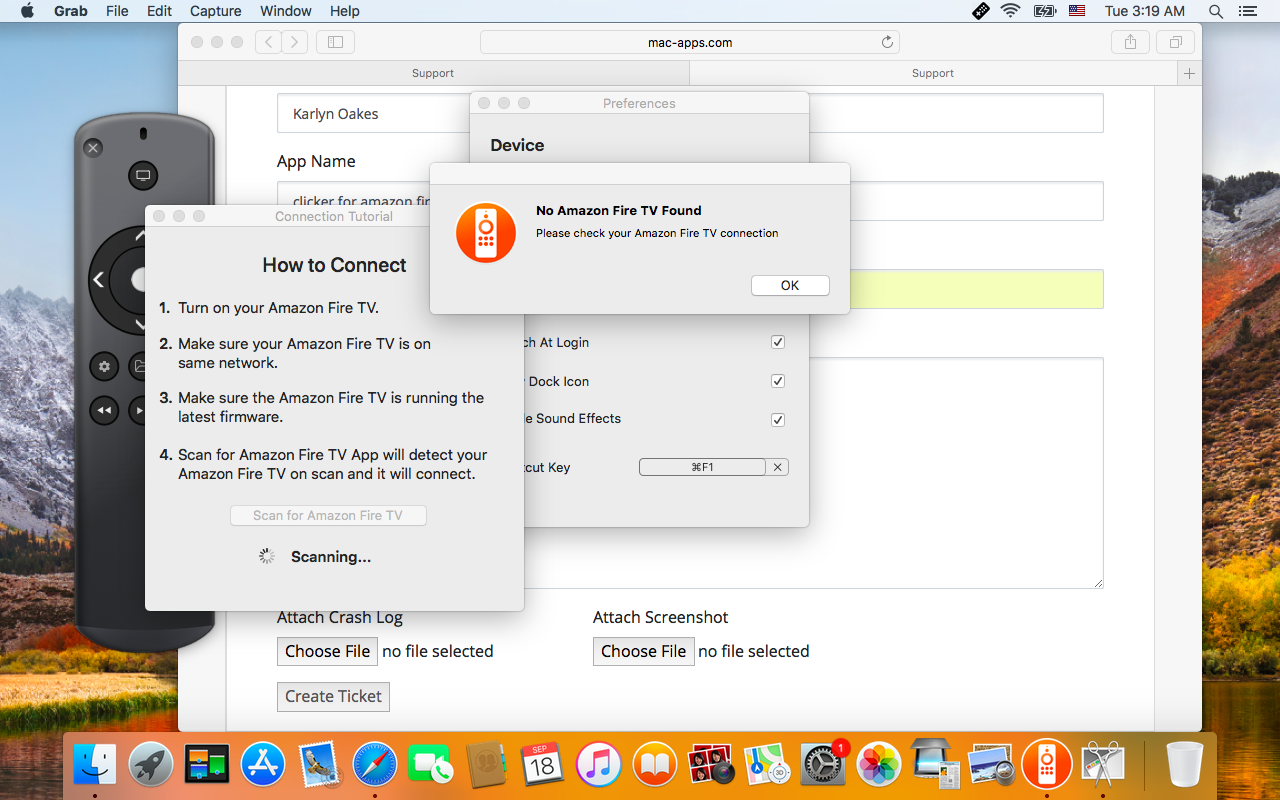
Task: Click the "Scanning..." status text
Action: pyautogui.click(x=331, y=557)
